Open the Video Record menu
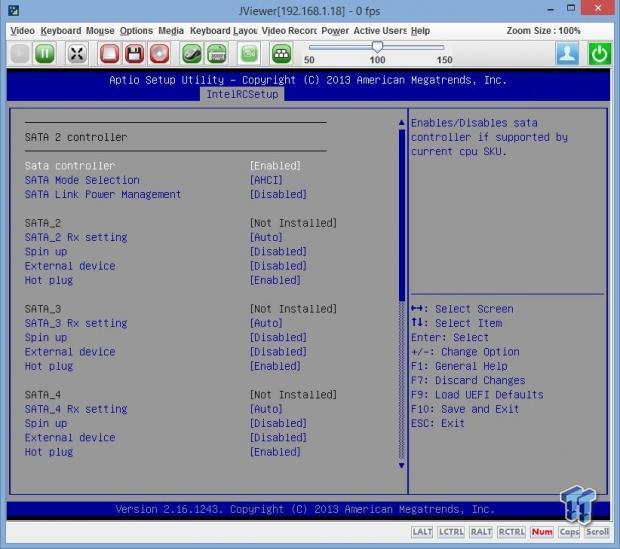This screenshot has height=549, width=620. point(289,31)
